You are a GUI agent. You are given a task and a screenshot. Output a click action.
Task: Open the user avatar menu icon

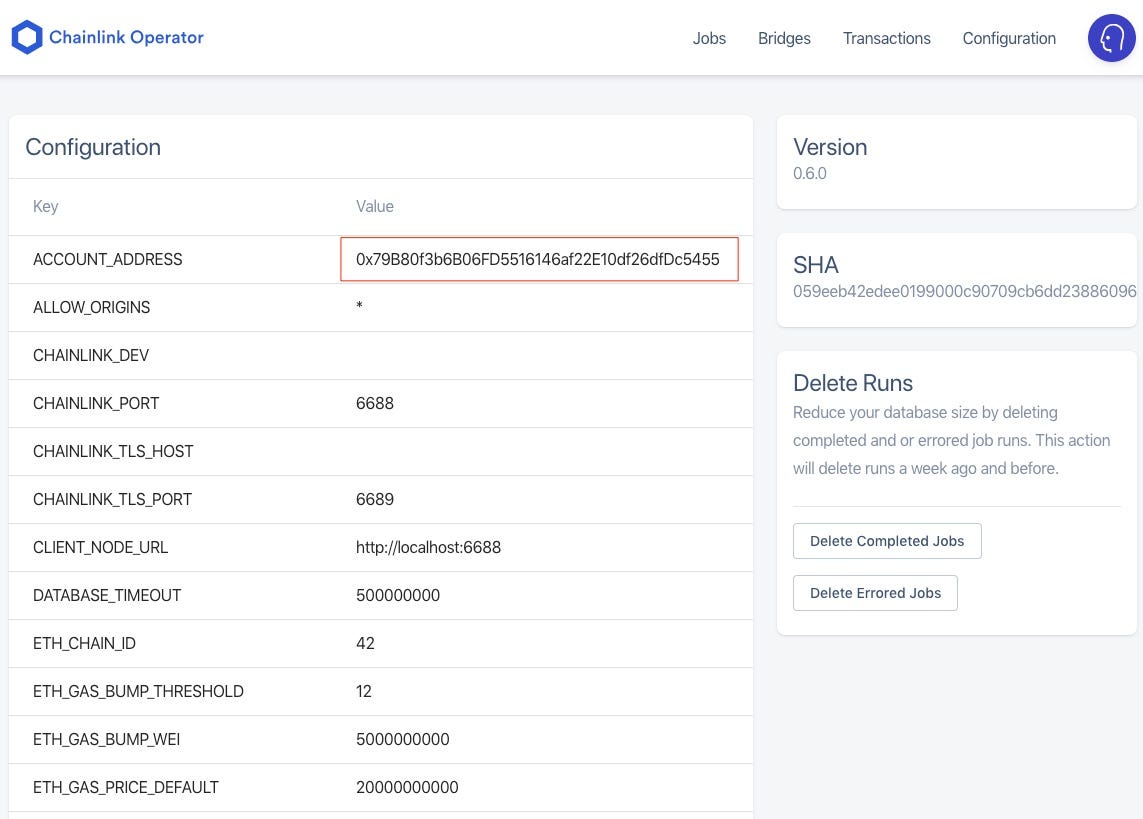point(1111,38)
